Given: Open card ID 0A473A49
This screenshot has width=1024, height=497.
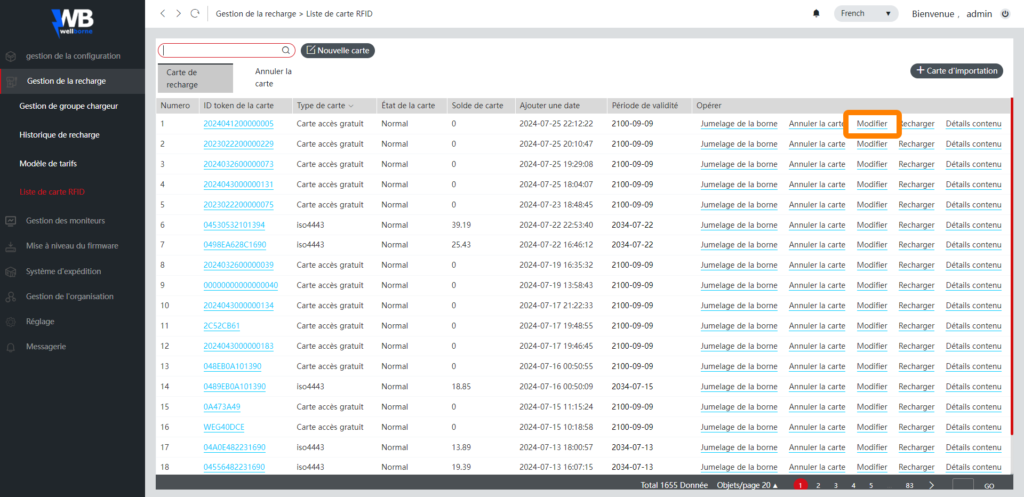Looking at the screenshot, I should pyautogui.click(x=222, y=406).
